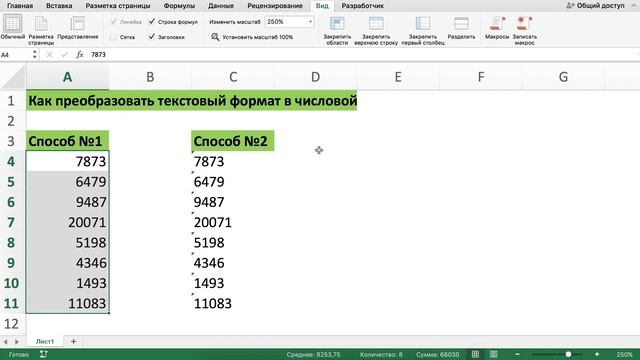Viewport: 640px width, 360px height.
Task: Split the window (Разделить) icon
Action: [x=461, y=24]
